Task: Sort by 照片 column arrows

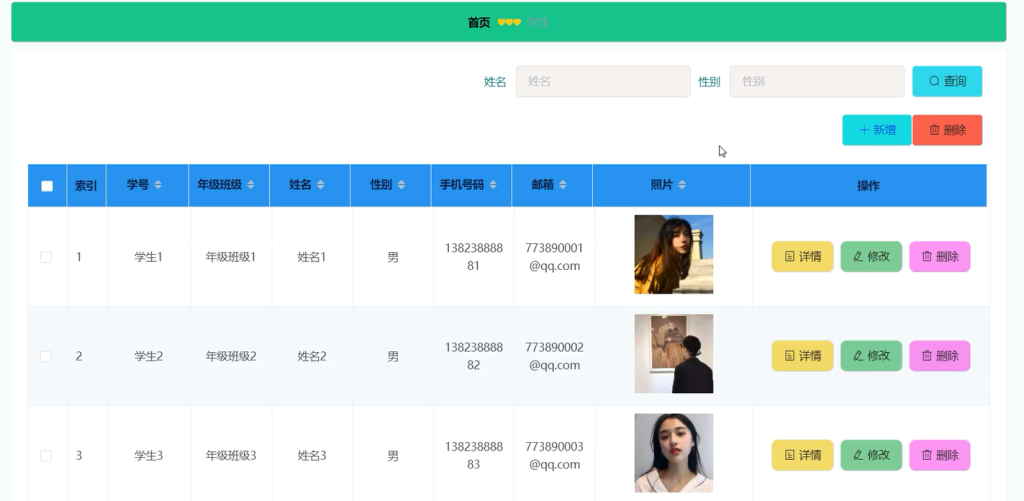Action: click(682, 185)
